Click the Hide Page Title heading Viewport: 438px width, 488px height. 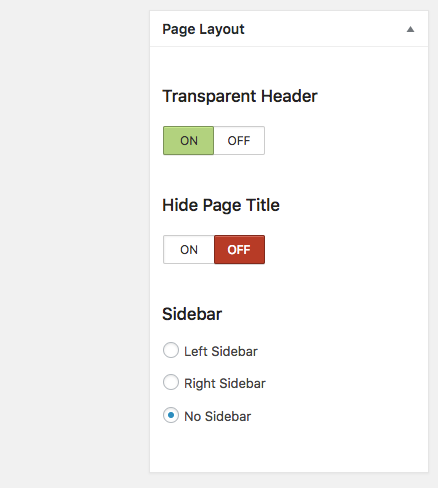pyautogui.click(x=221, y=205)
